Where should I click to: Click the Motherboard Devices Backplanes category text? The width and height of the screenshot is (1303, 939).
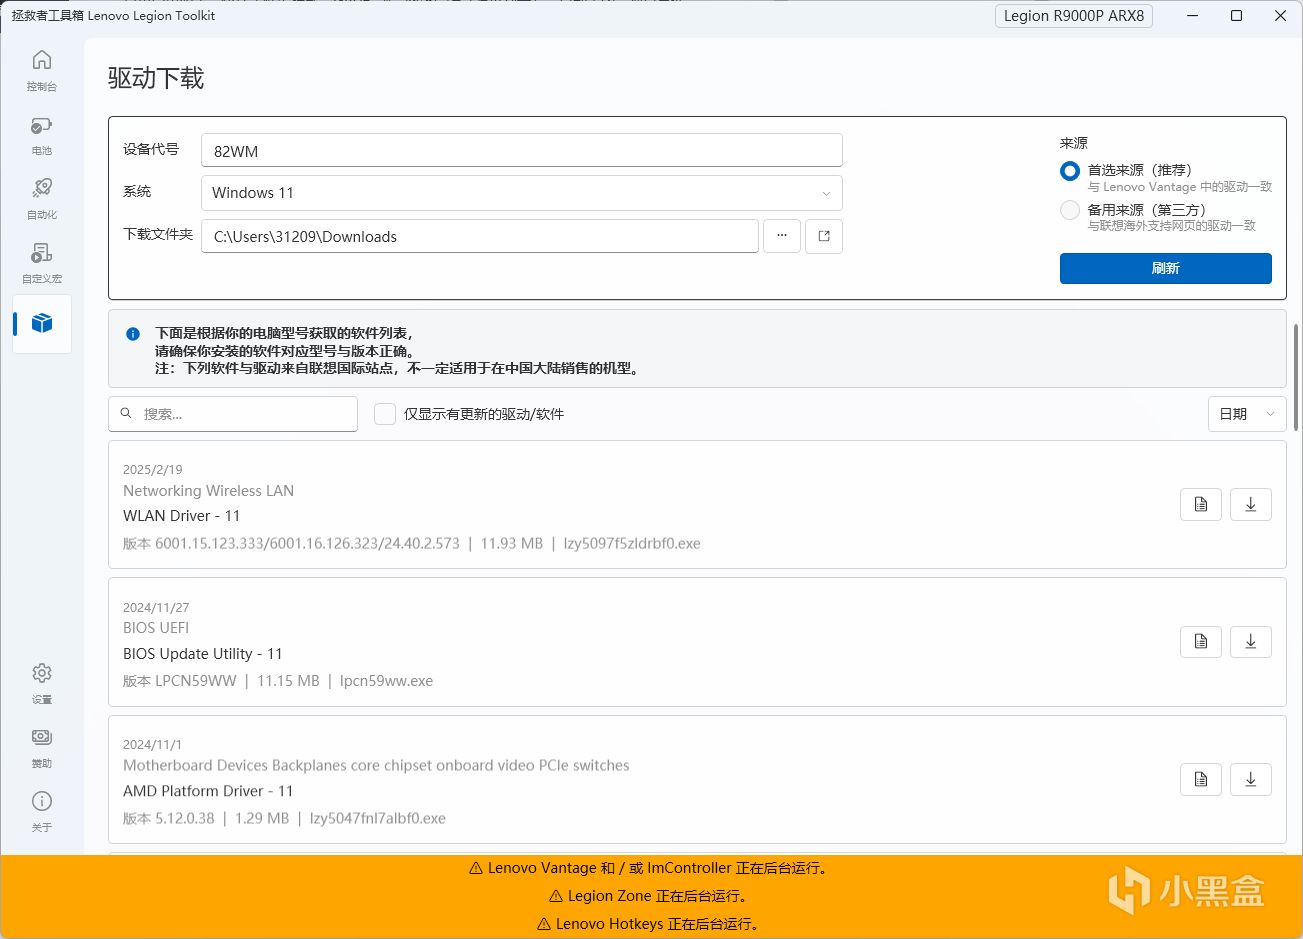(x=376, y=766)
